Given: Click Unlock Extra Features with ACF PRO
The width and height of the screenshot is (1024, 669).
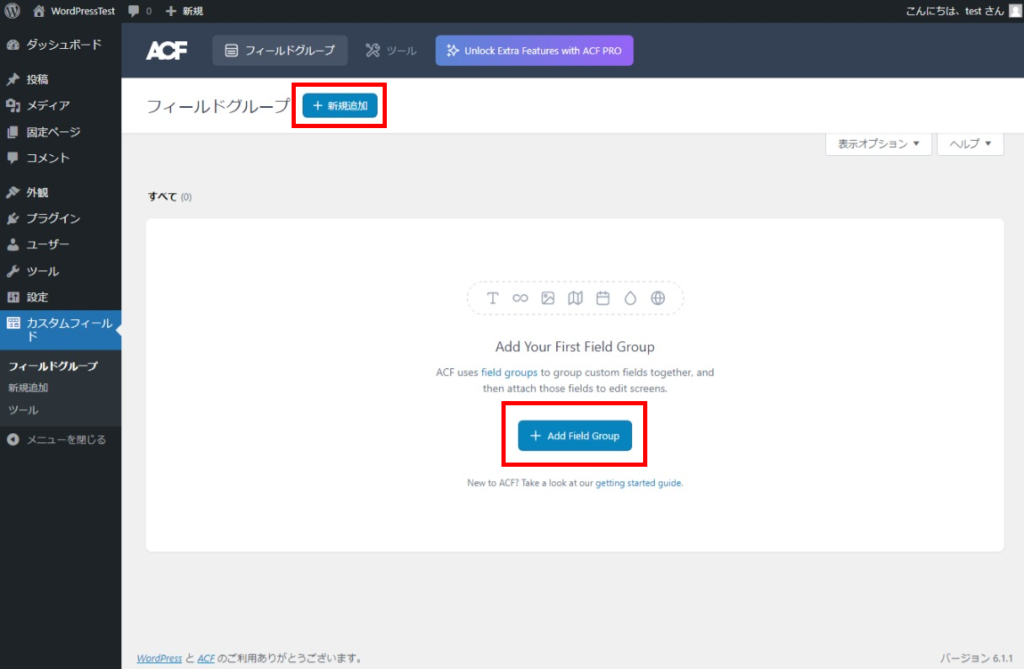Looking at the screenshot, I should [534, 49].
